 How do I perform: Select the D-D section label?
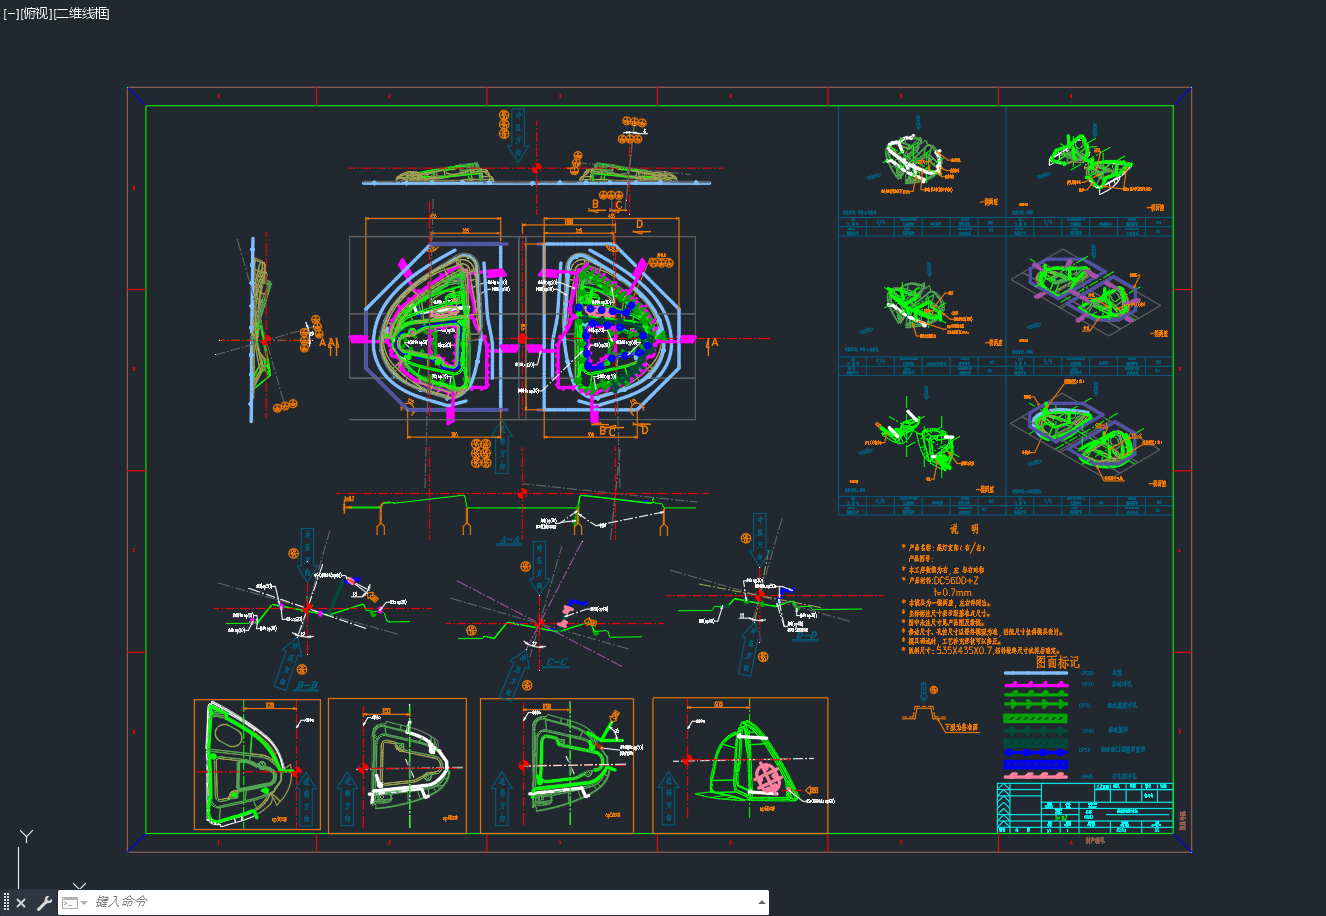point(806,635)
